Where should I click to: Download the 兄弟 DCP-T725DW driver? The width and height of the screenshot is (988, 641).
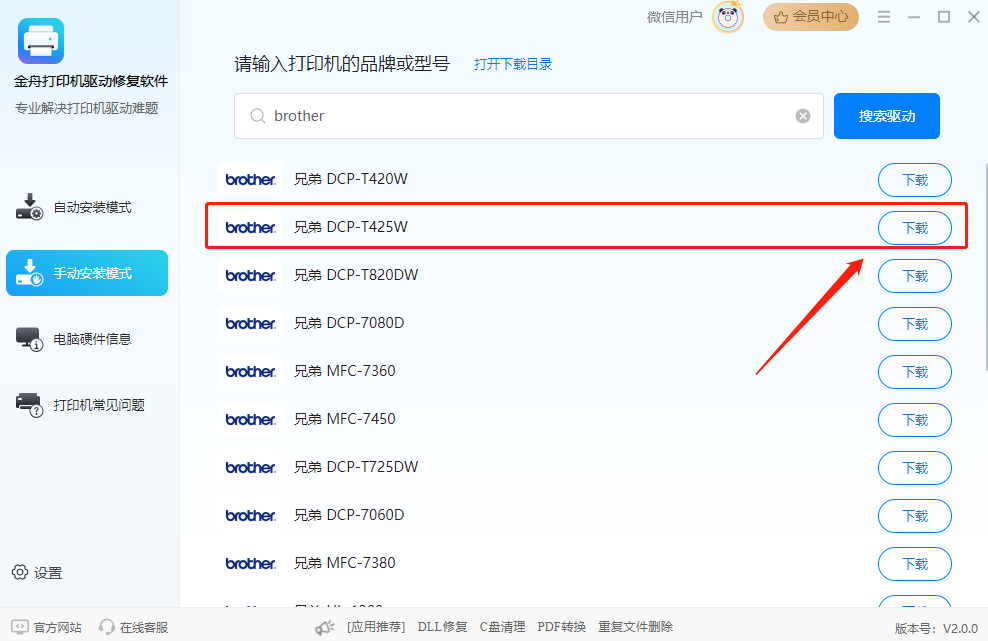point(914,468)
